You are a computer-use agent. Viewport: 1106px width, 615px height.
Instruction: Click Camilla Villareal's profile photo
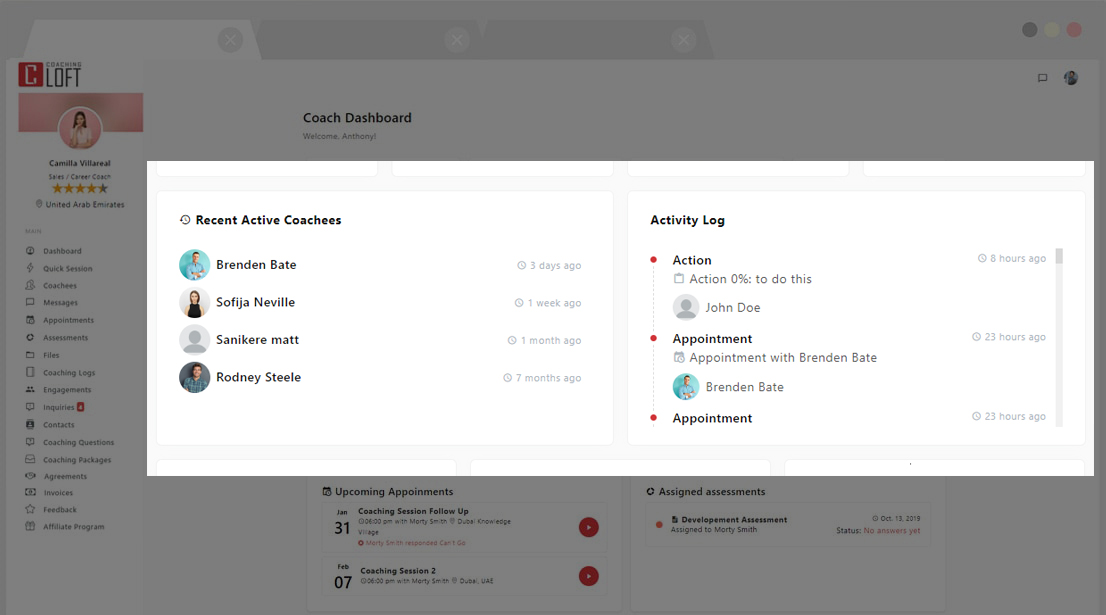coord(79,126)
